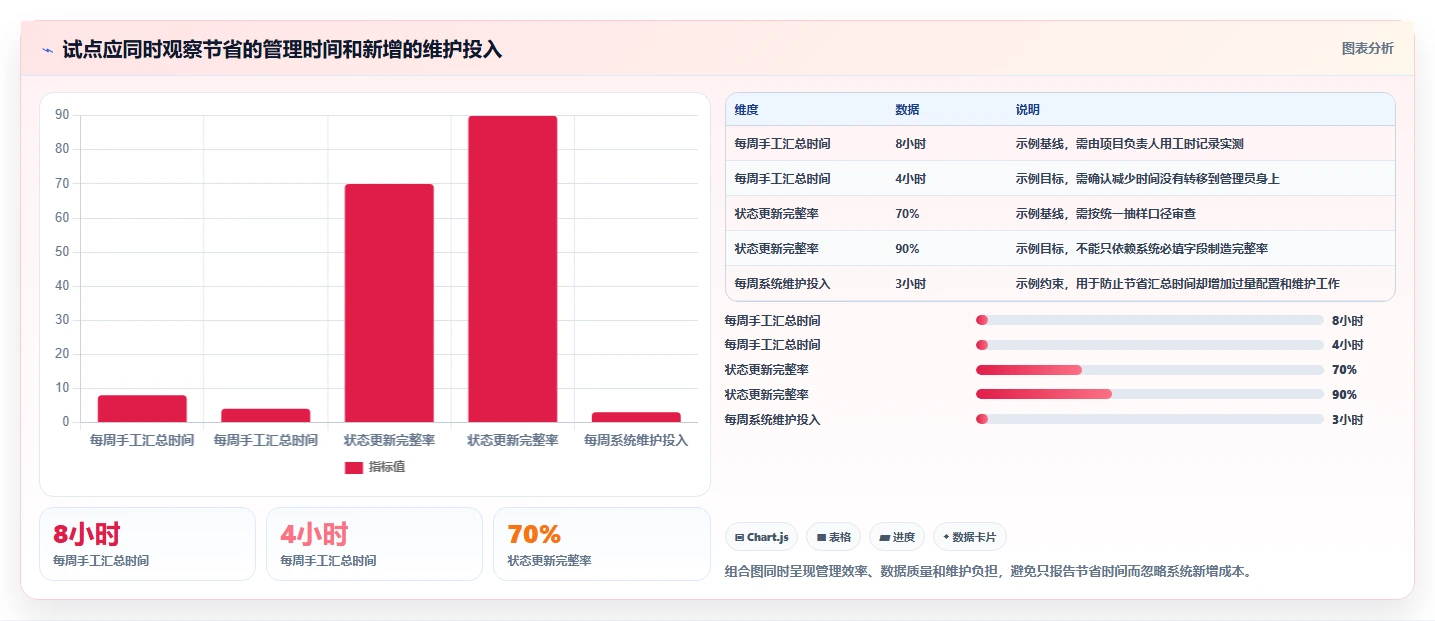
Task: Click the 表格 chip
Action: click(834, 537)
